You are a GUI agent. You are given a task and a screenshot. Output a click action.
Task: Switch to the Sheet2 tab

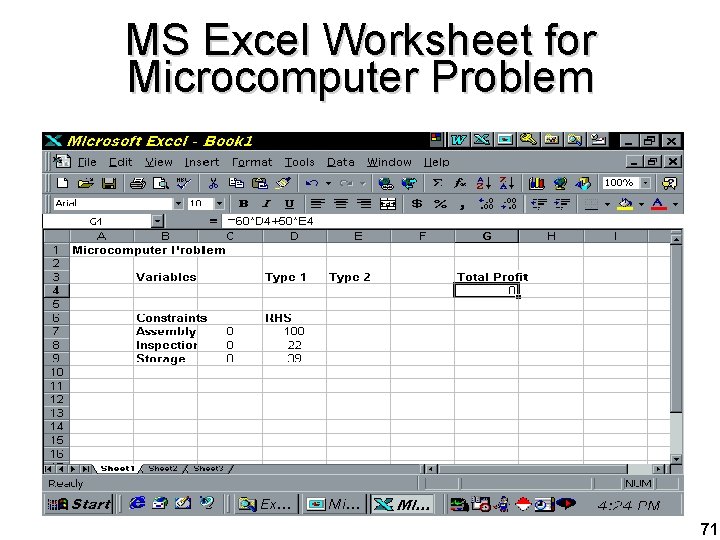pyautogui.click(x=163, y=469)
